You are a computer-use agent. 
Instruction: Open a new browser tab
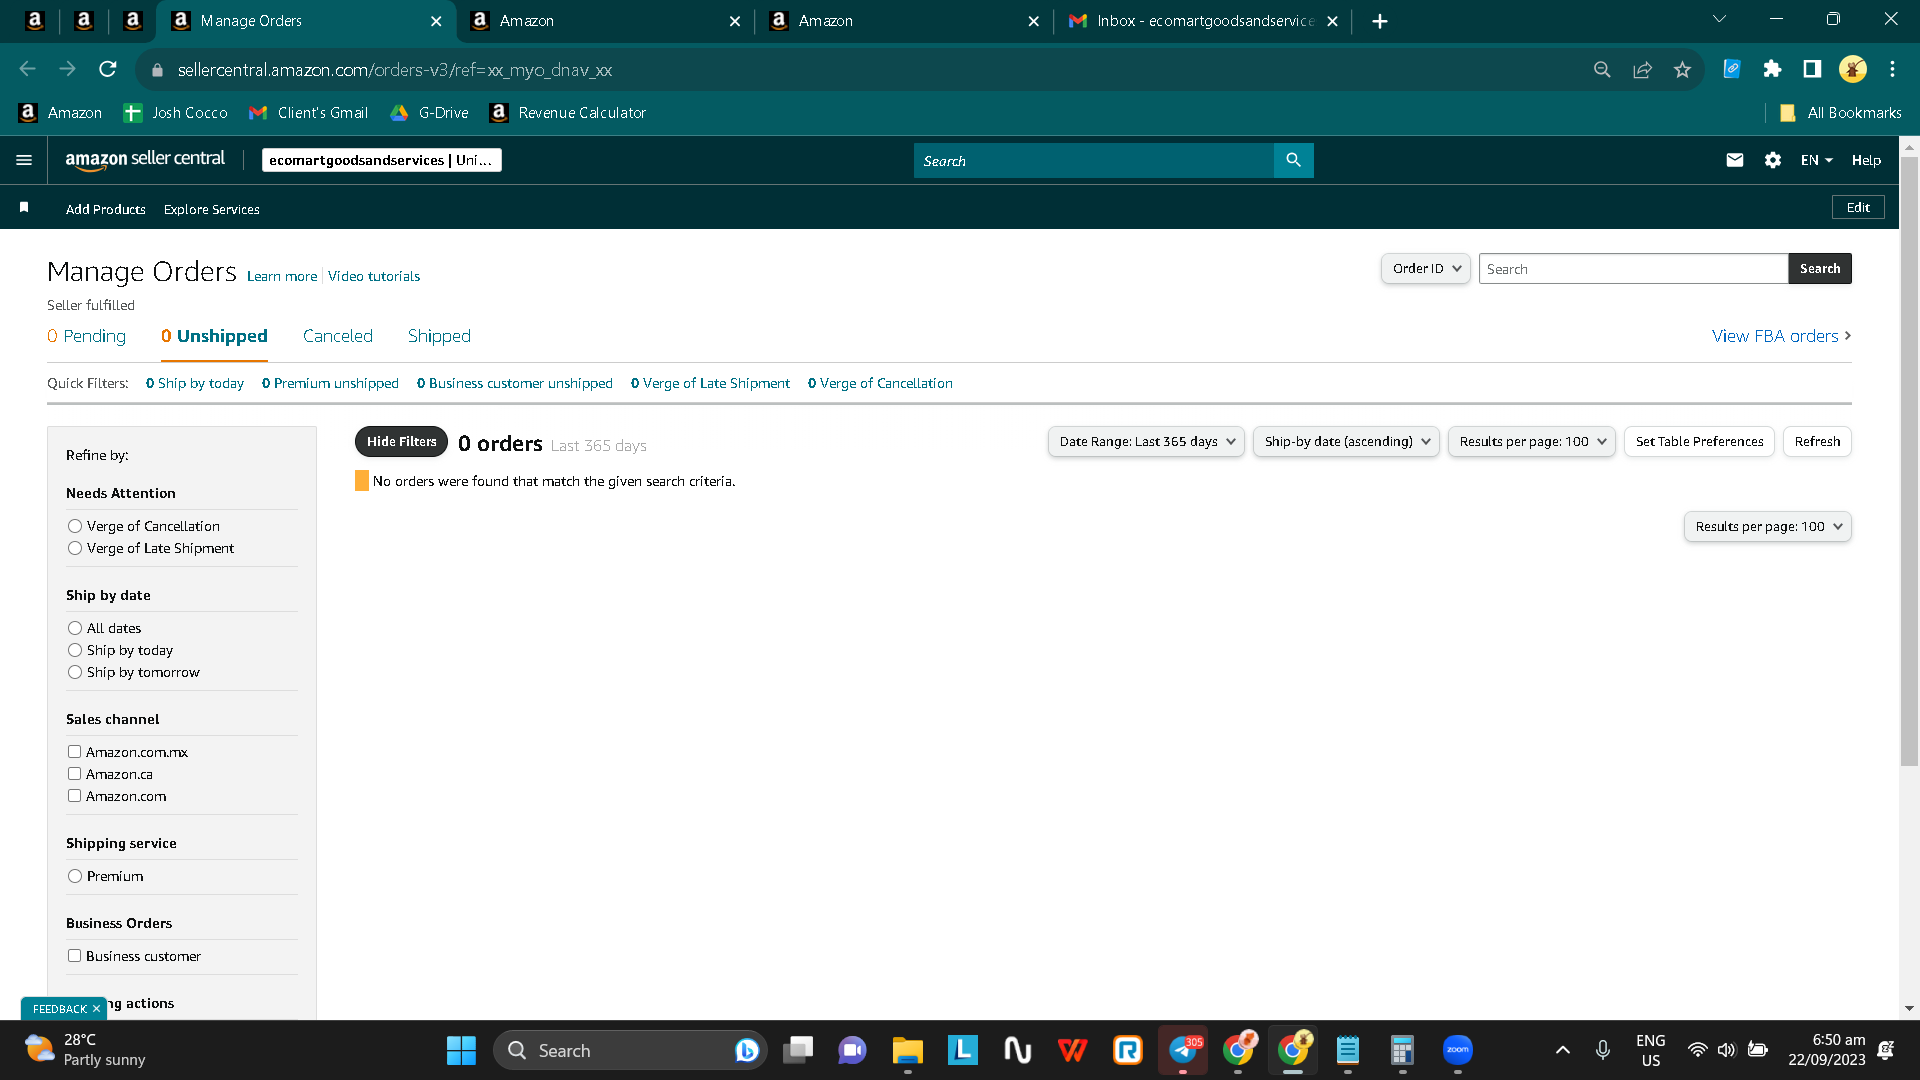pyautogui.click(x=1380, y=21)
